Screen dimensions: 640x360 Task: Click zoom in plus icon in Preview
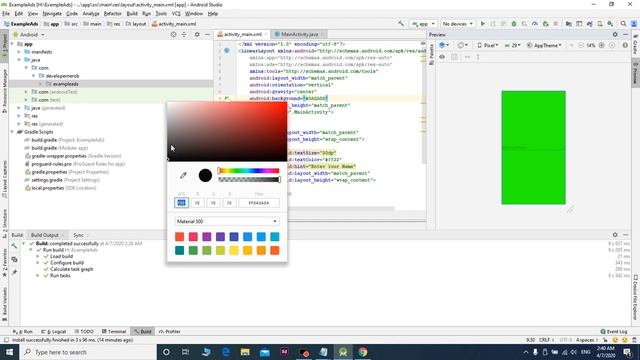coord(602,45)
